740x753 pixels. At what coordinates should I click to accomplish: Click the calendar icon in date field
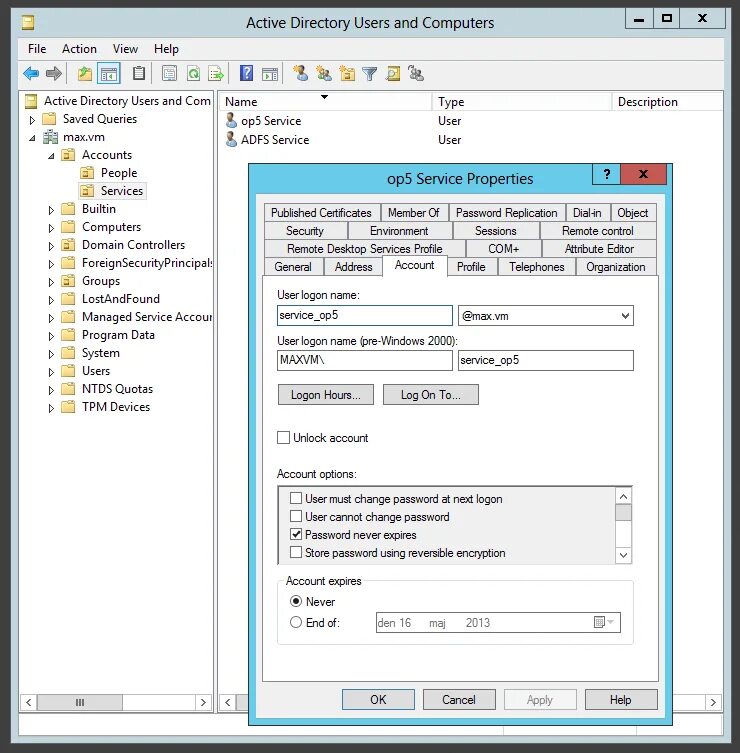(599, 622)
